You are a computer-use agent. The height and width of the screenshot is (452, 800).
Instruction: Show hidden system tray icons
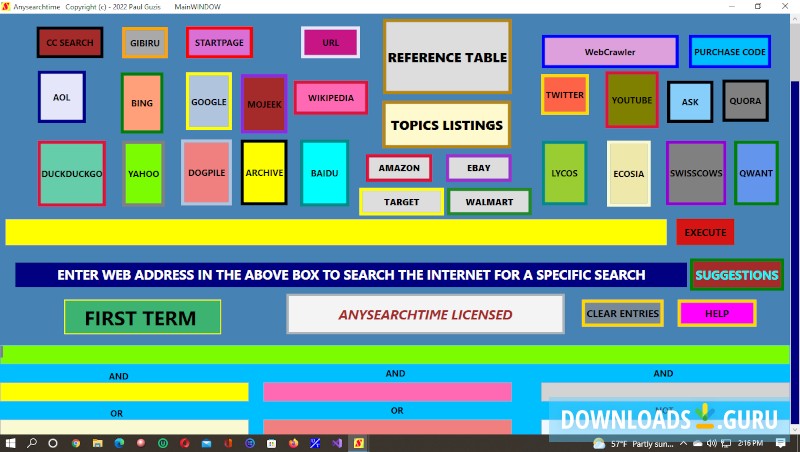tap(683, 443)
